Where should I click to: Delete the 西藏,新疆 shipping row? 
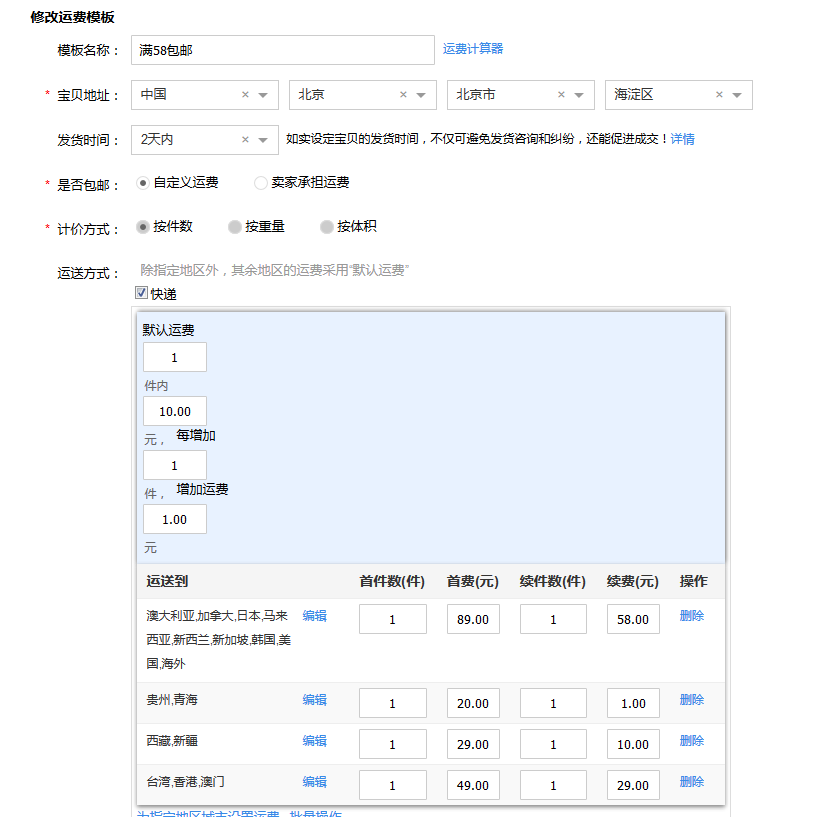click(x=691, y=741)
